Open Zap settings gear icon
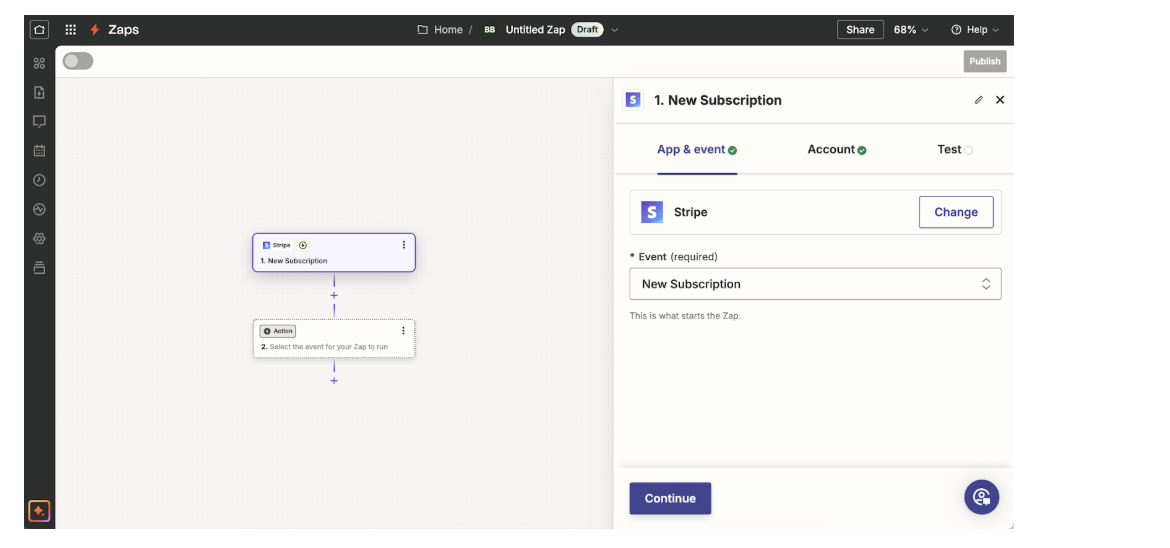Viewport: 1170px width, 548px height. click(x=40, y=239)
